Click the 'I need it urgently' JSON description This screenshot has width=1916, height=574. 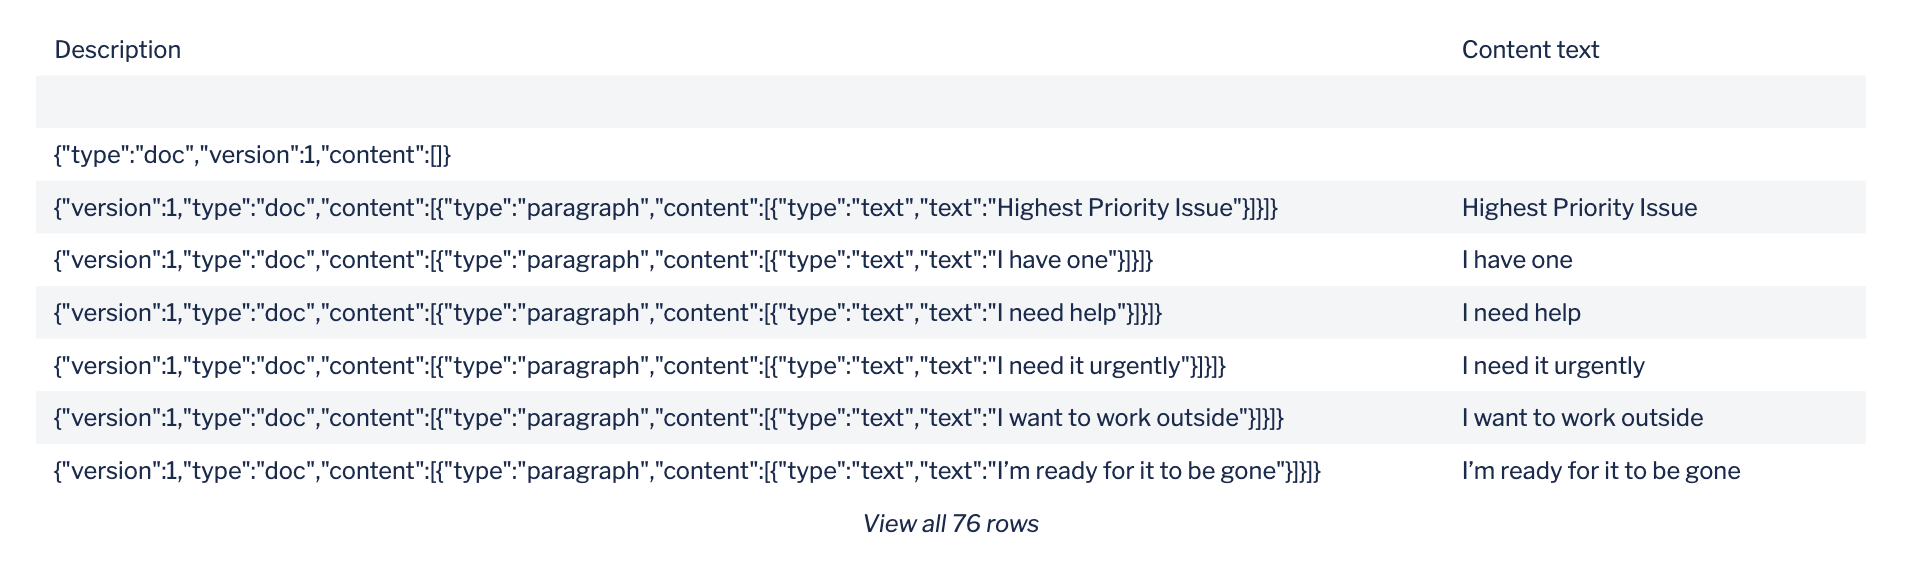coord(640,366)
